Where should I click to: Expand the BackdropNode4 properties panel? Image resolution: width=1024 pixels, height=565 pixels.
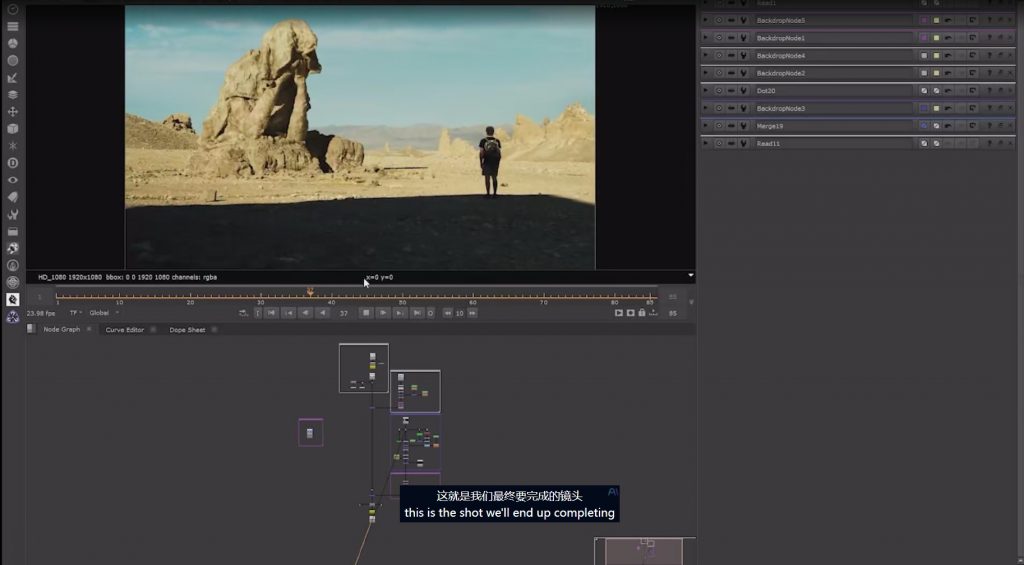(705, 56)
